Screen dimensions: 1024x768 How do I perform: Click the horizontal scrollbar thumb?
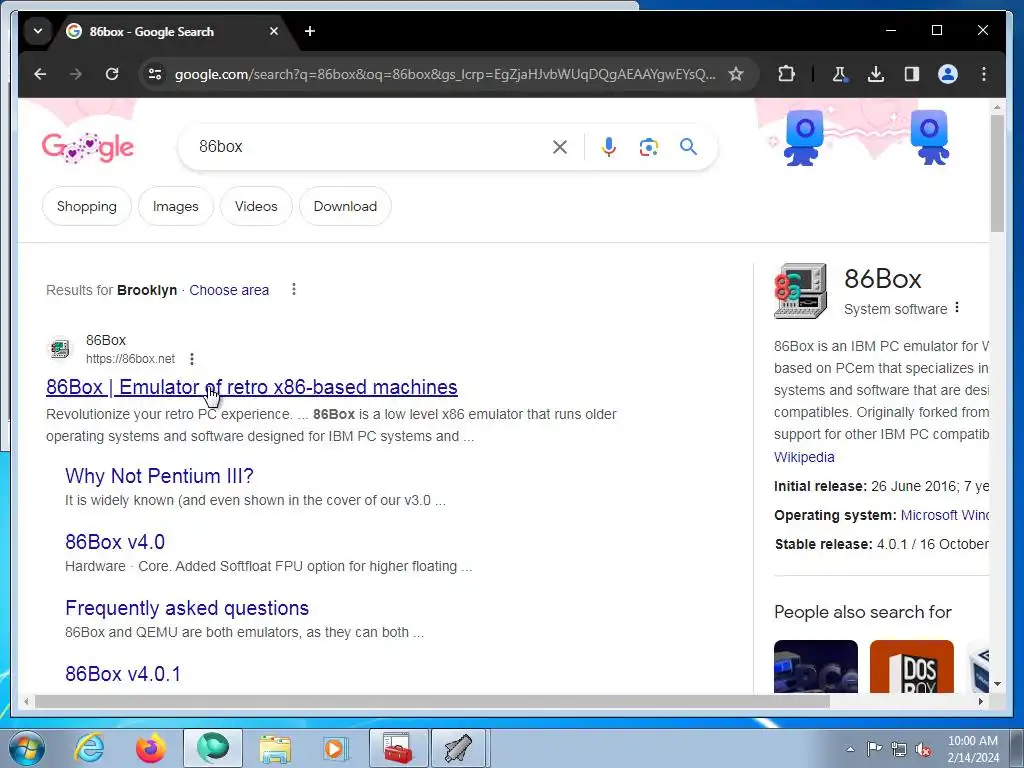(x=432, y=701)
